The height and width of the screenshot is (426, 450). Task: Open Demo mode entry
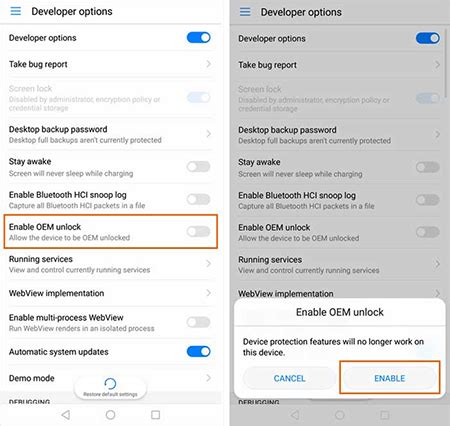[x=110, y=378]
